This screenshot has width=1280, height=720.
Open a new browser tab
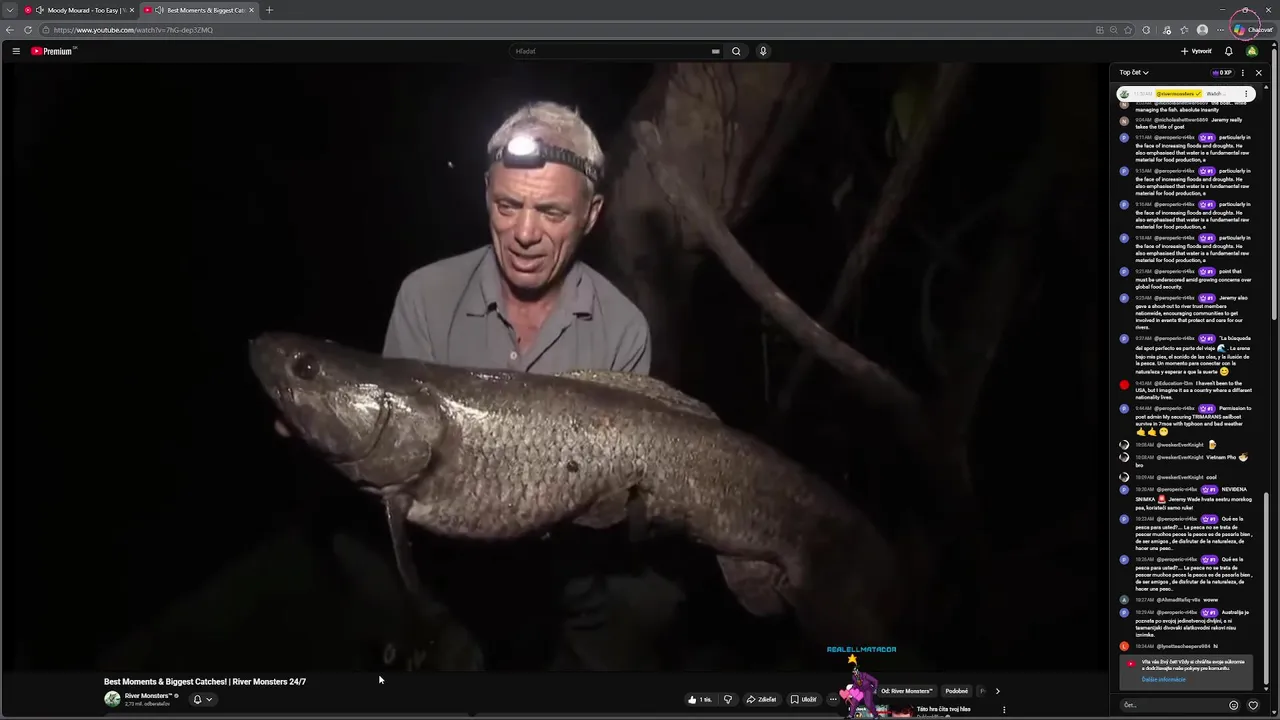coord(269,10)
